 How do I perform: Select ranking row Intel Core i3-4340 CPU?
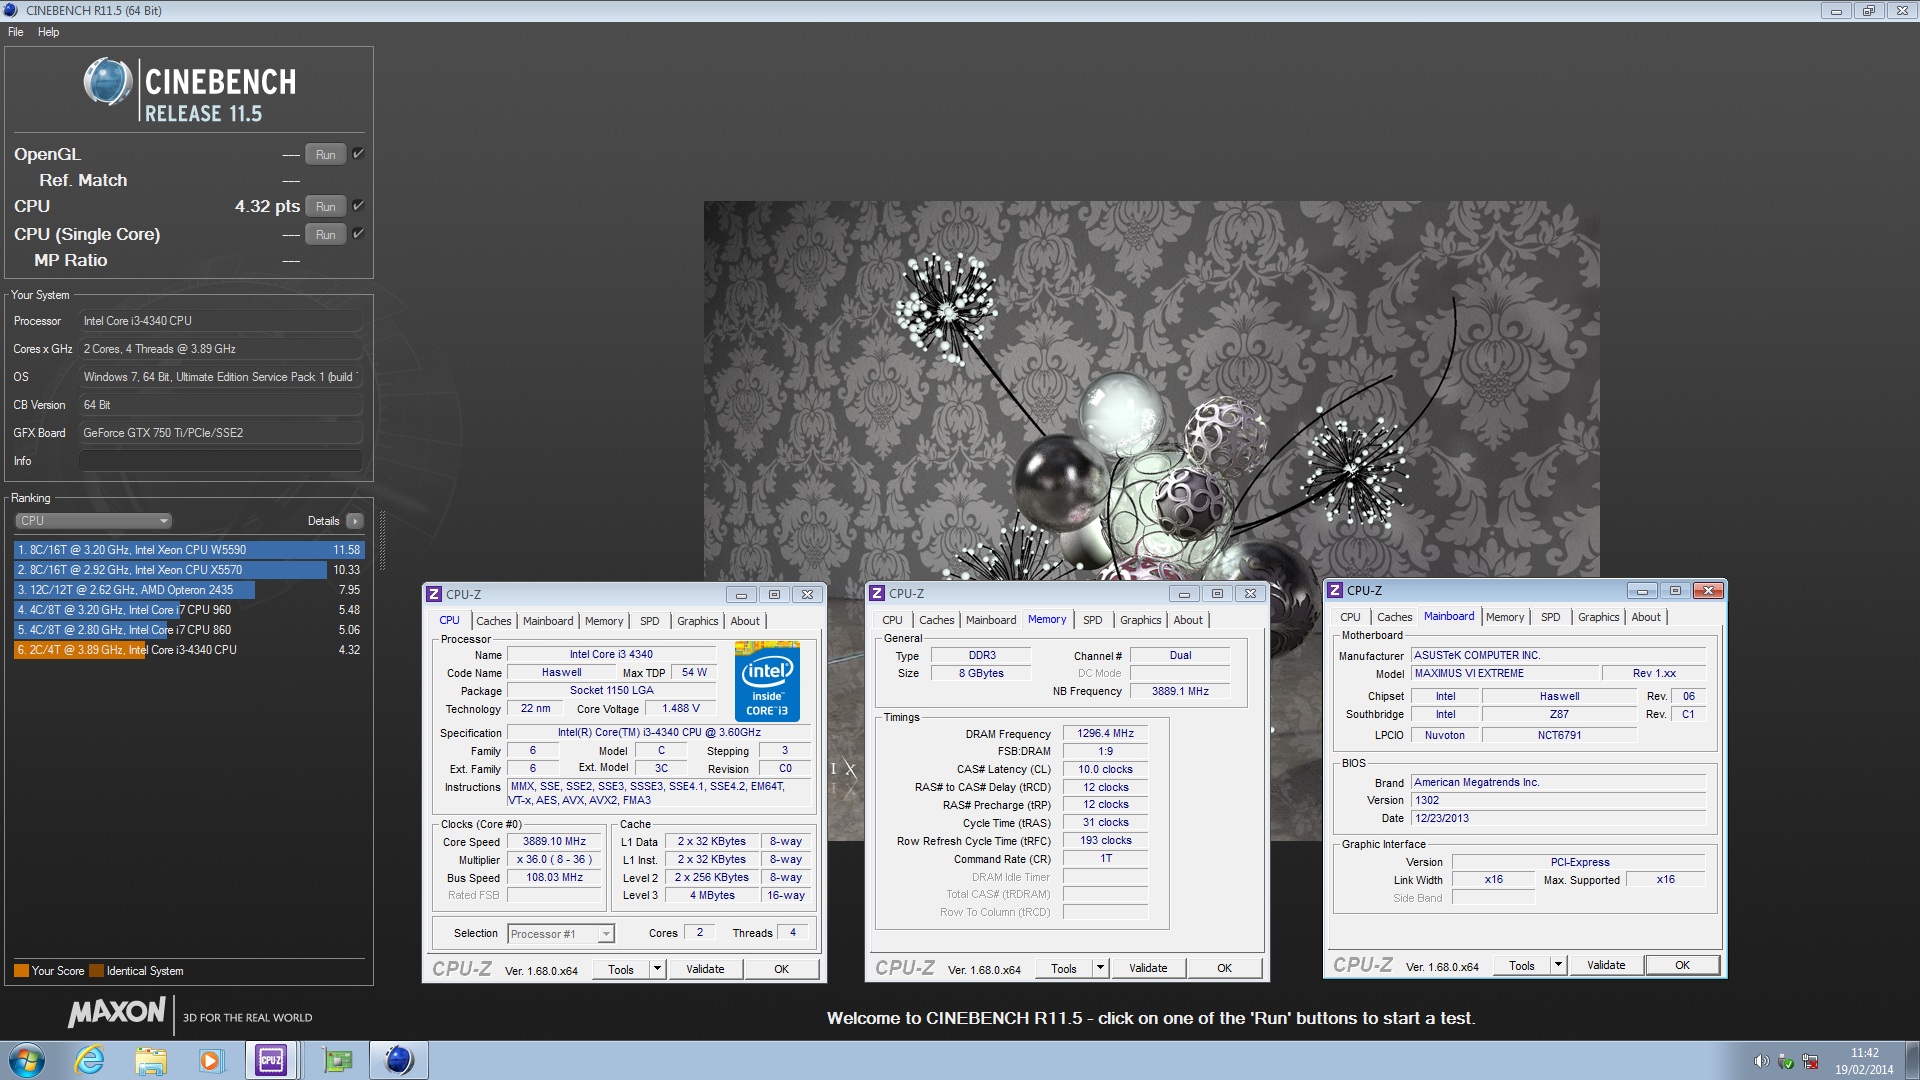189,650
